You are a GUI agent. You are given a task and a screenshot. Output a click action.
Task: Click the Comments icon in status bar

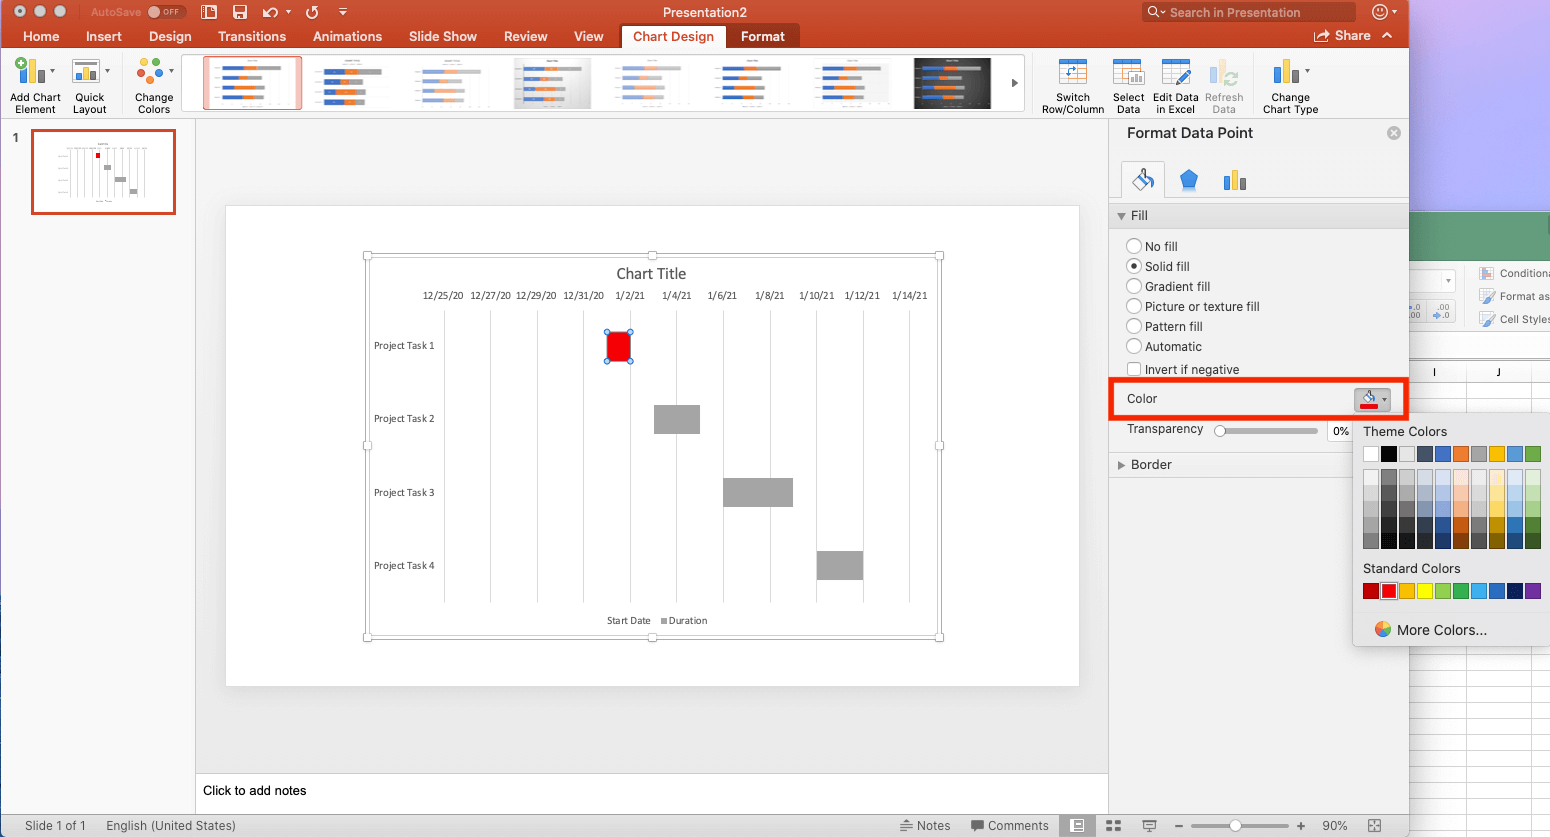click(1009, 825)
